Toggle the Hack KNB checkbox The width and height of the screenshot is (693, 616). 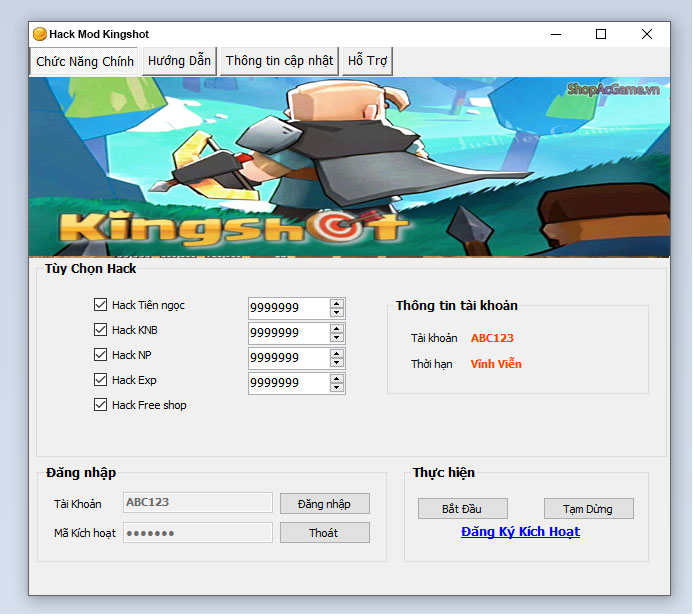100,330
